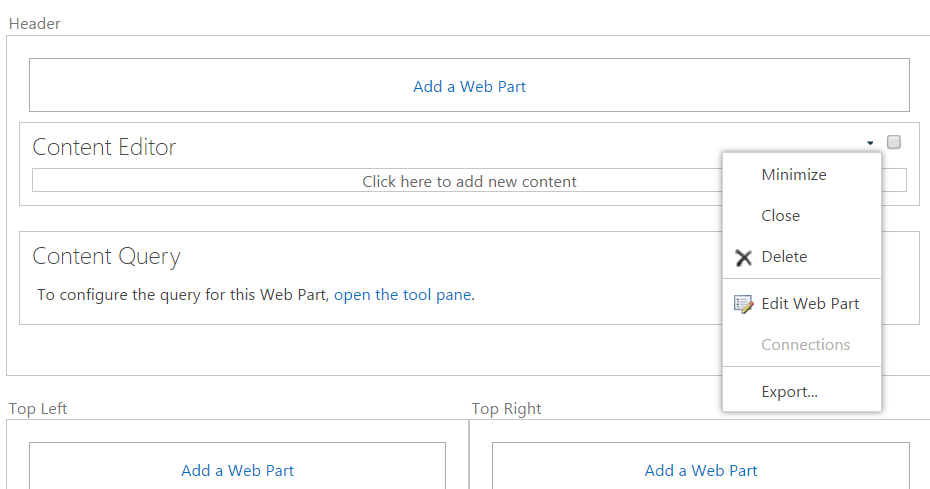Open the tool pane link

coord(402,295)
